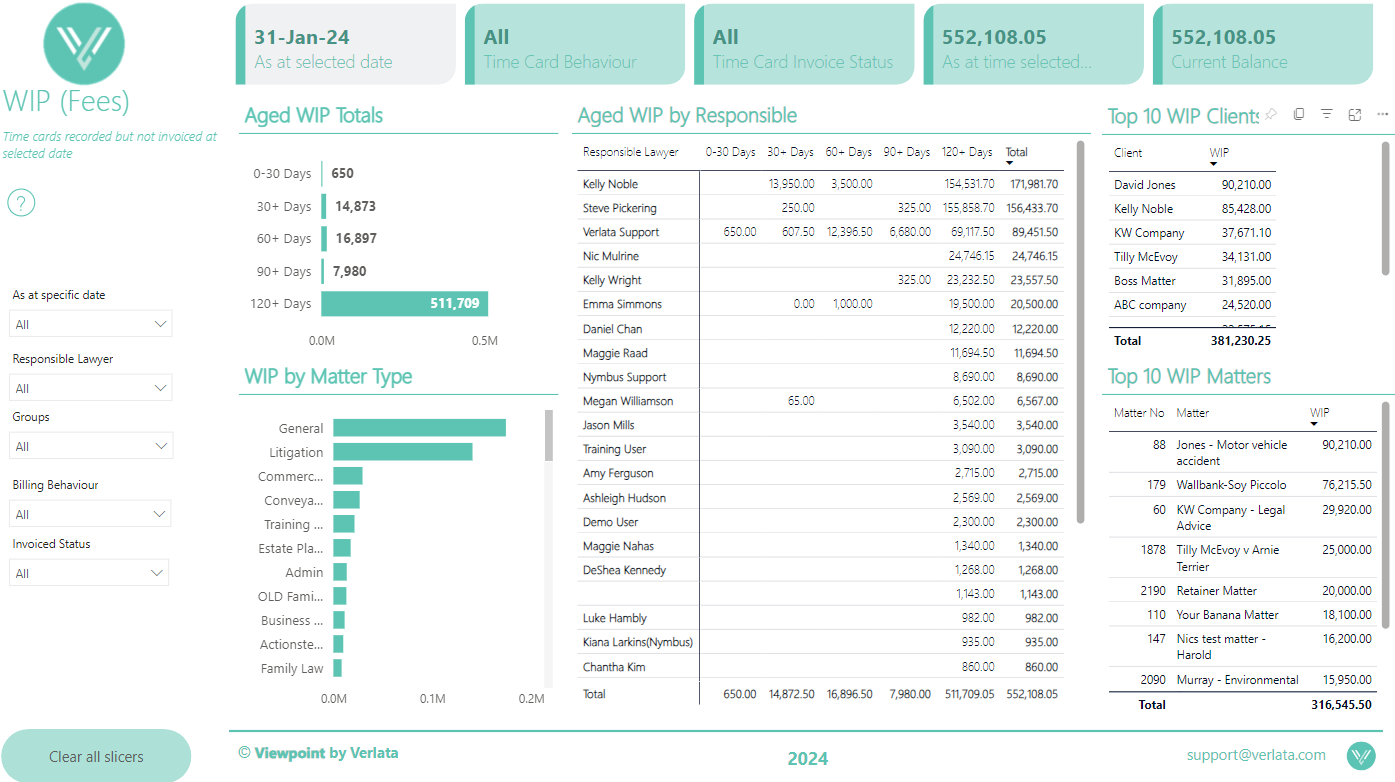Select the Steve Pickering lawyer row
This screenshot has height=782, width=1395.
click(821, 208)
